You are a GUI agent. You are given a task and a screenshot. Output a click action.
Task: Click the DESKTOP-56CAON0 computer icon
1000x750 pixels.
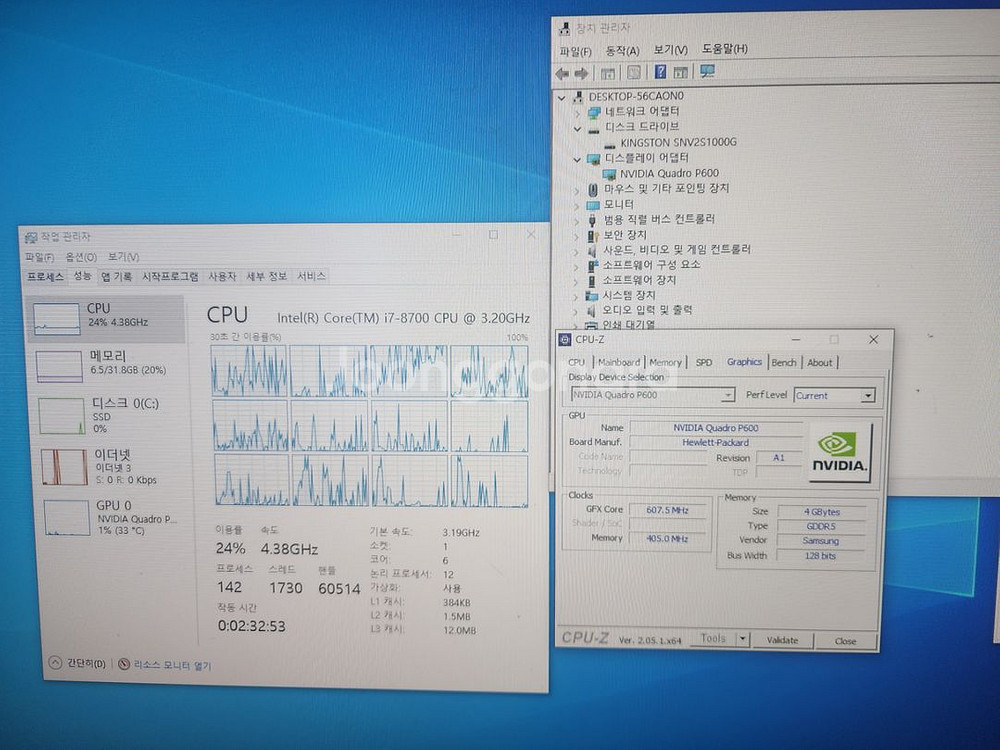[x=578, y=96]
